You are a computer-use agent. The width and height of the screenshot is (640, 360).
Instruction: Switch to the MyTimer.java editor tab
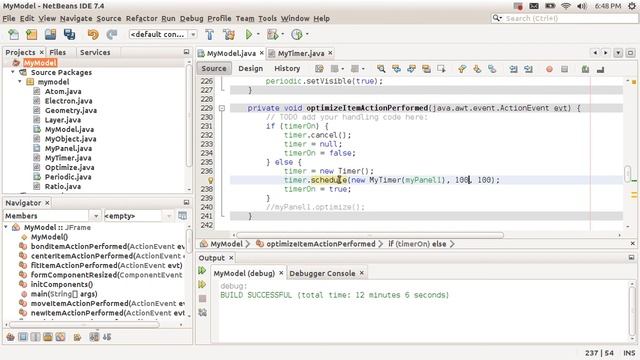pyautogui.click(x=300, y=53)
